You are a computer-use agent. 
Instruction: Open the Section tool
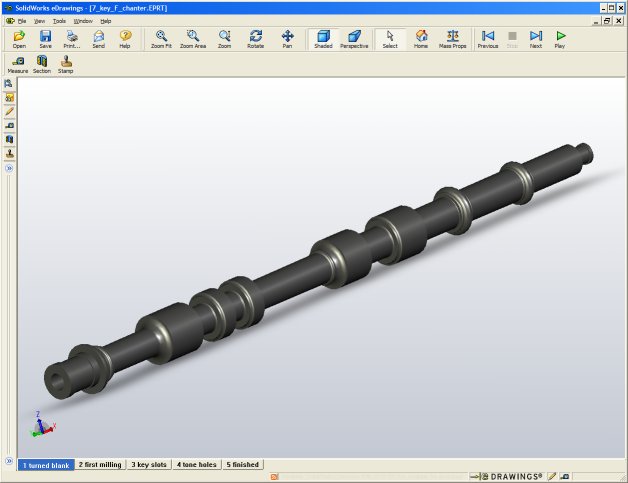(x=42, y=64)
